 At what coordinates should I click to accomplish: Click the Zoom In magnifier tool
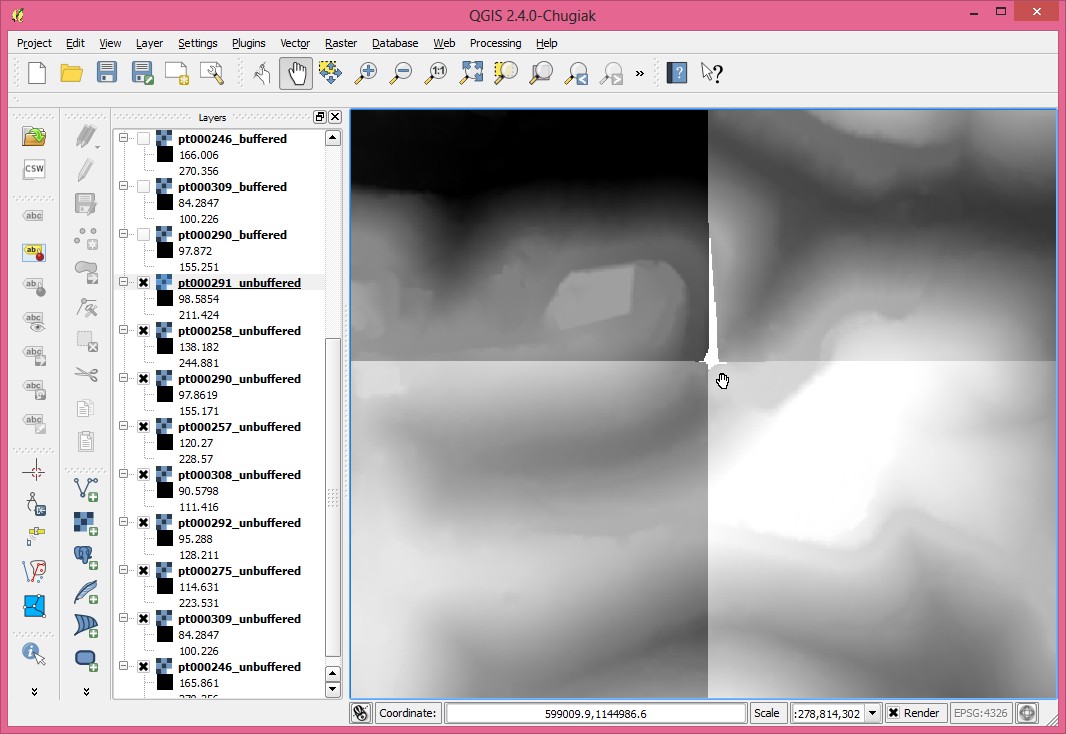(x=367, y=73)
